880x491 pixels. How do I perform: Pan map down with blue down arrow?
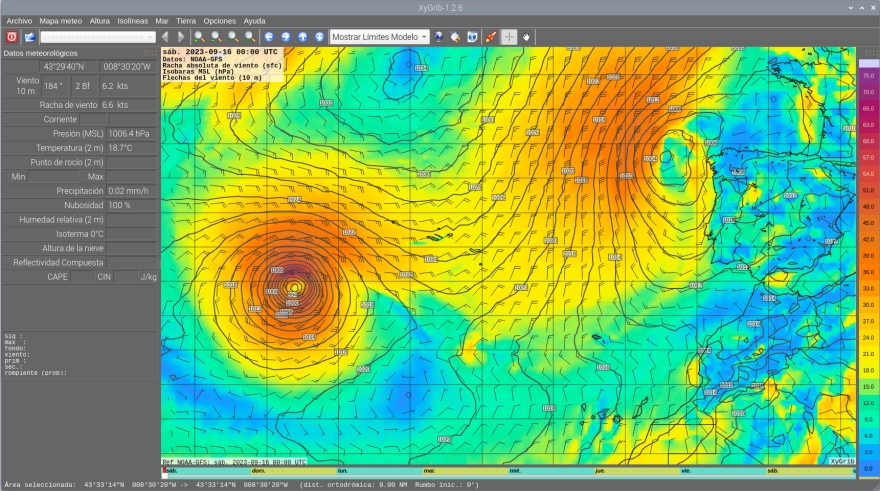pyautogui.click(x=319, y=36)
